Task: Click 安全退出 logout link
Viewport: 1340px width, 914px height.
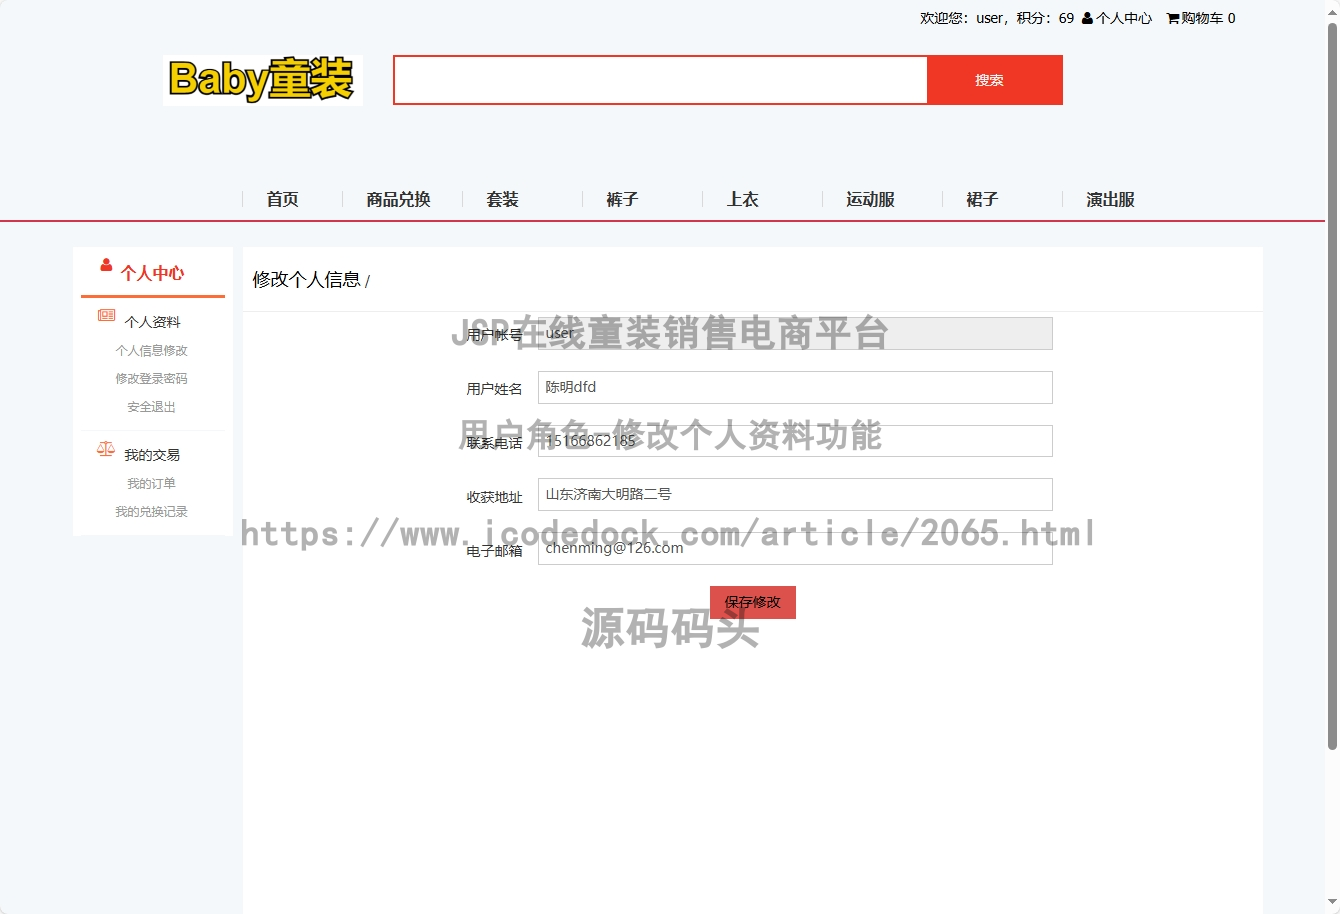Action: 151,407
